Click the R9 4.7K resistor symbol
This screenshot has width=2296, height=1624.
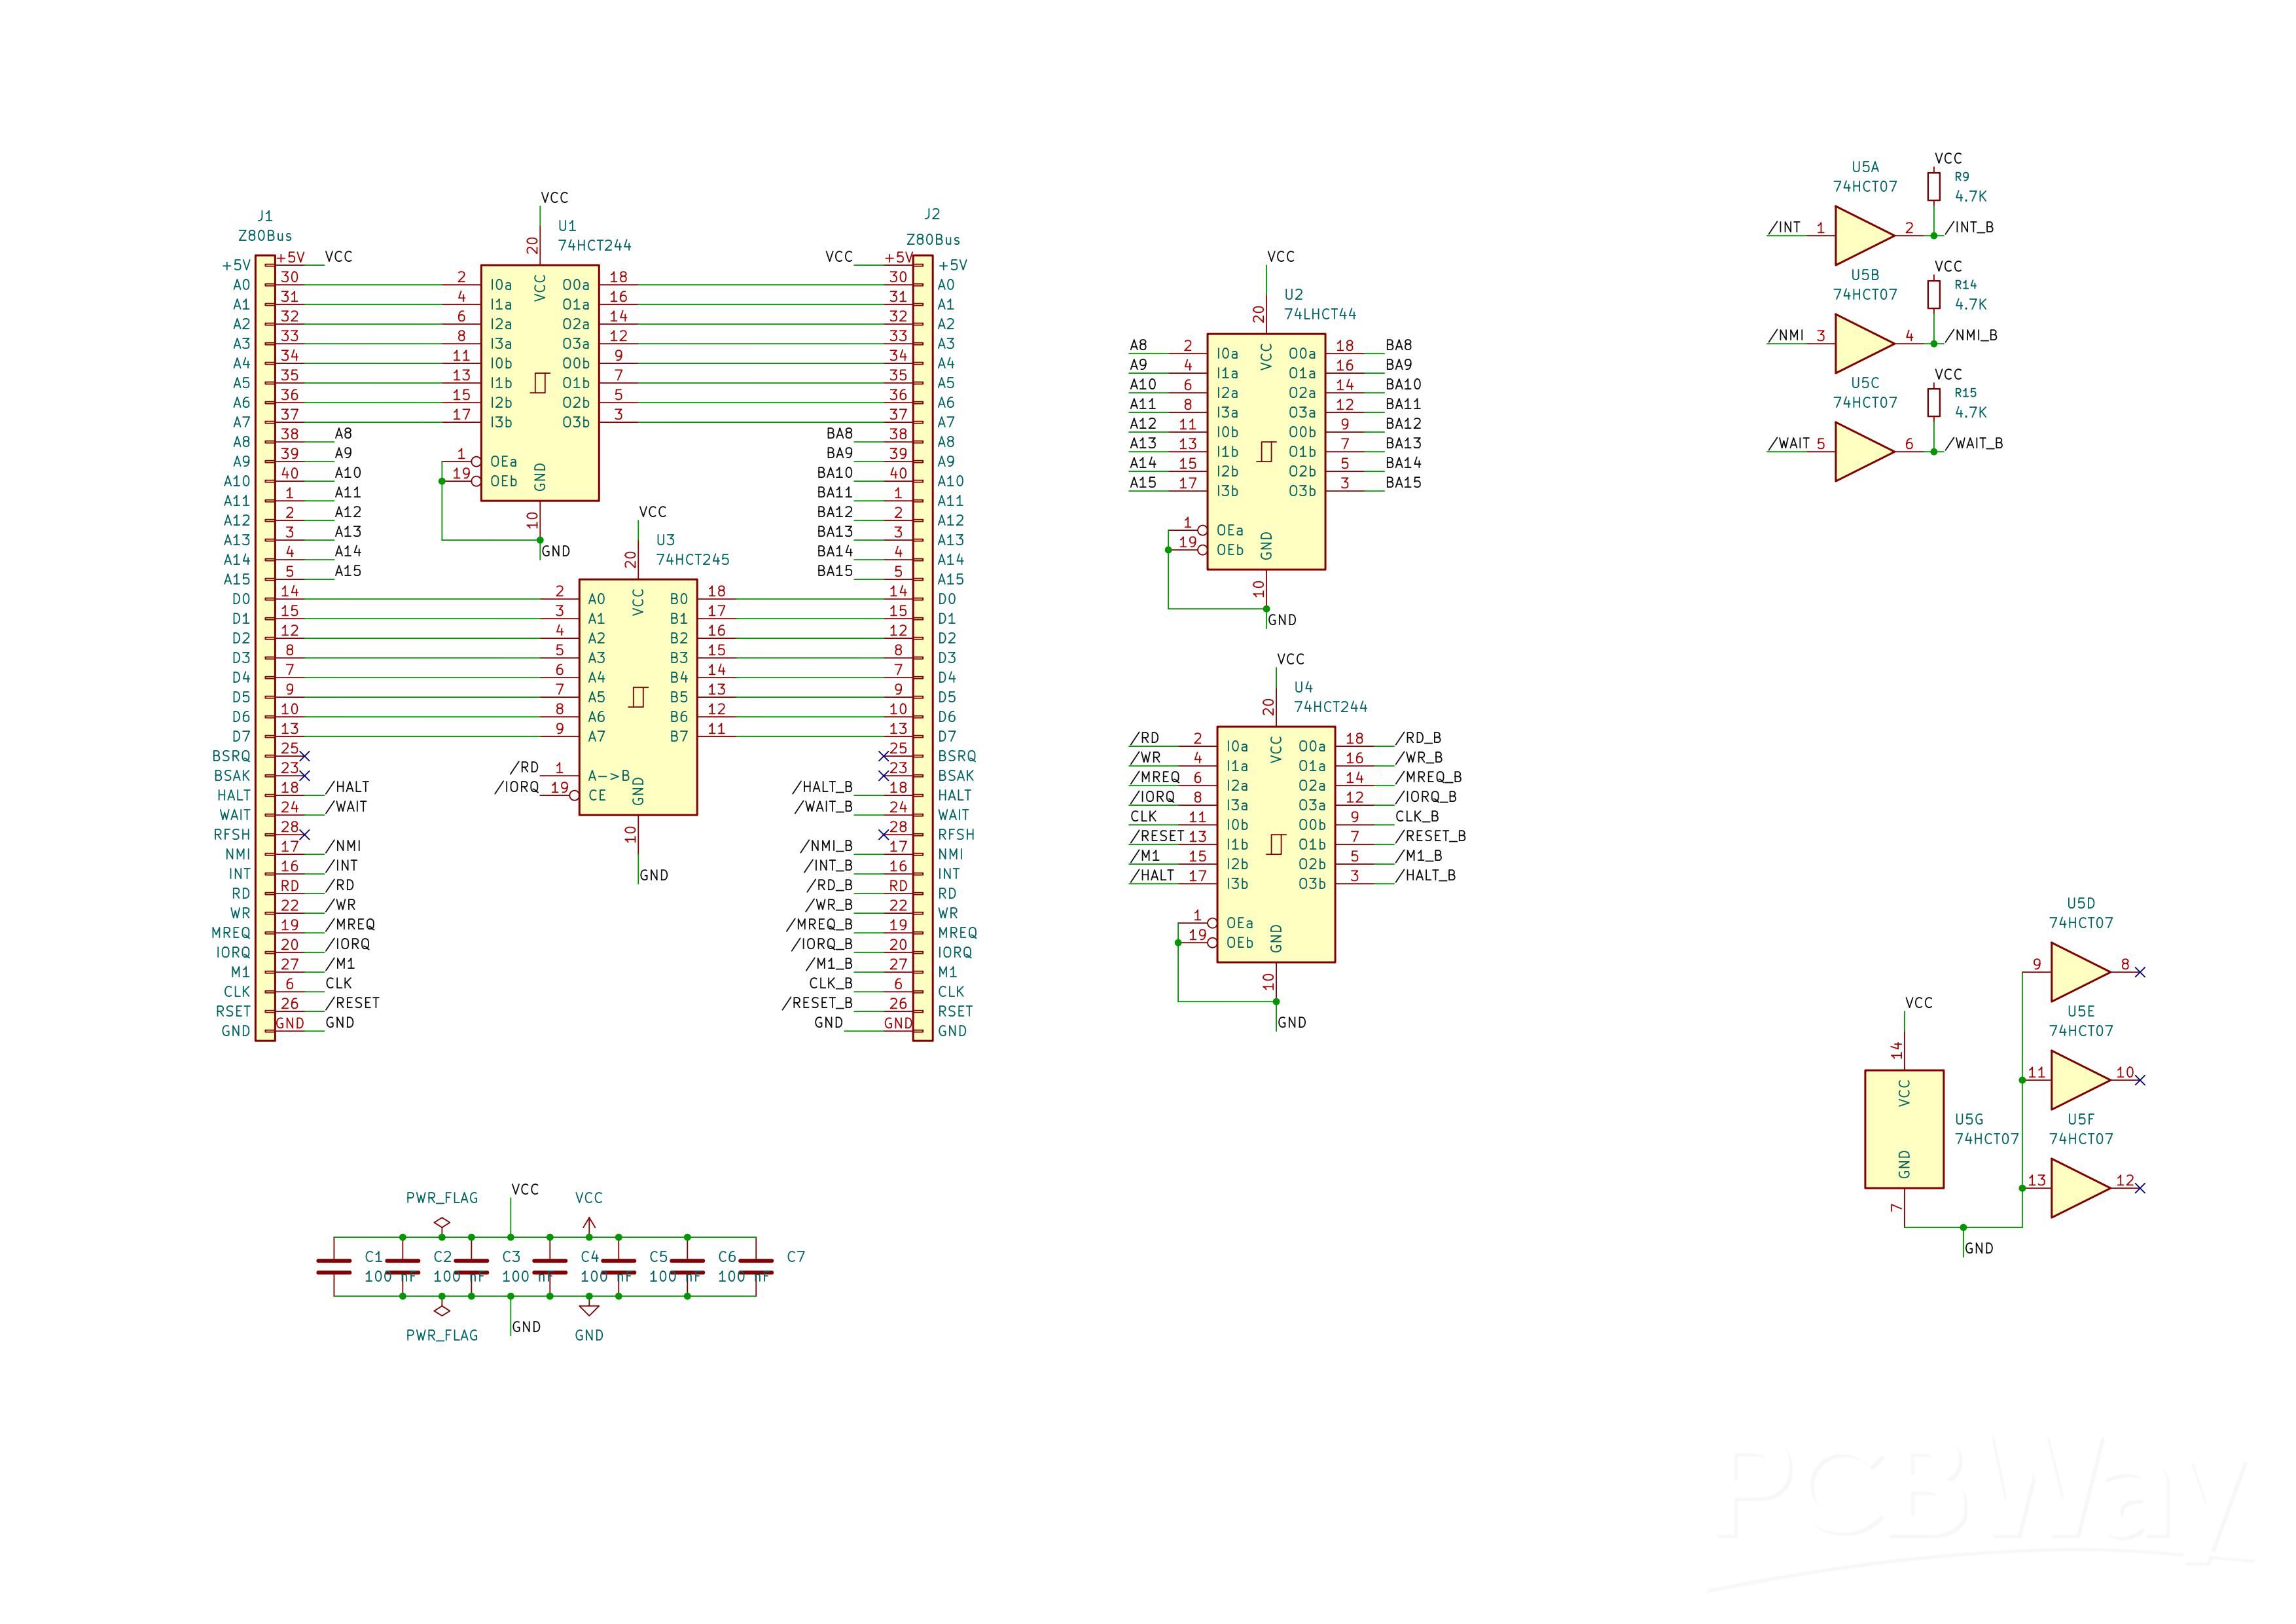(x=1934, y=187)
